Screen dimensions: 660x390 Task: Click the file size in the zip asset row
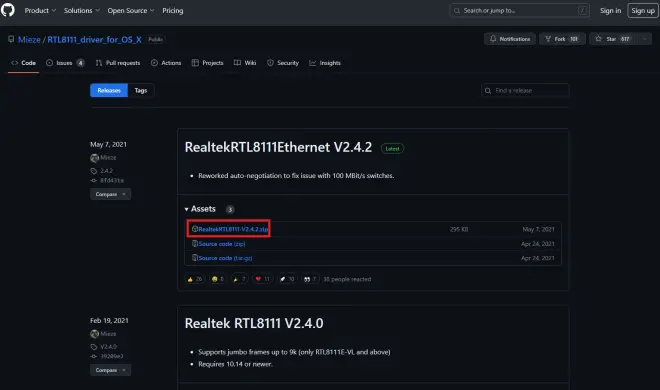[459, 229]
